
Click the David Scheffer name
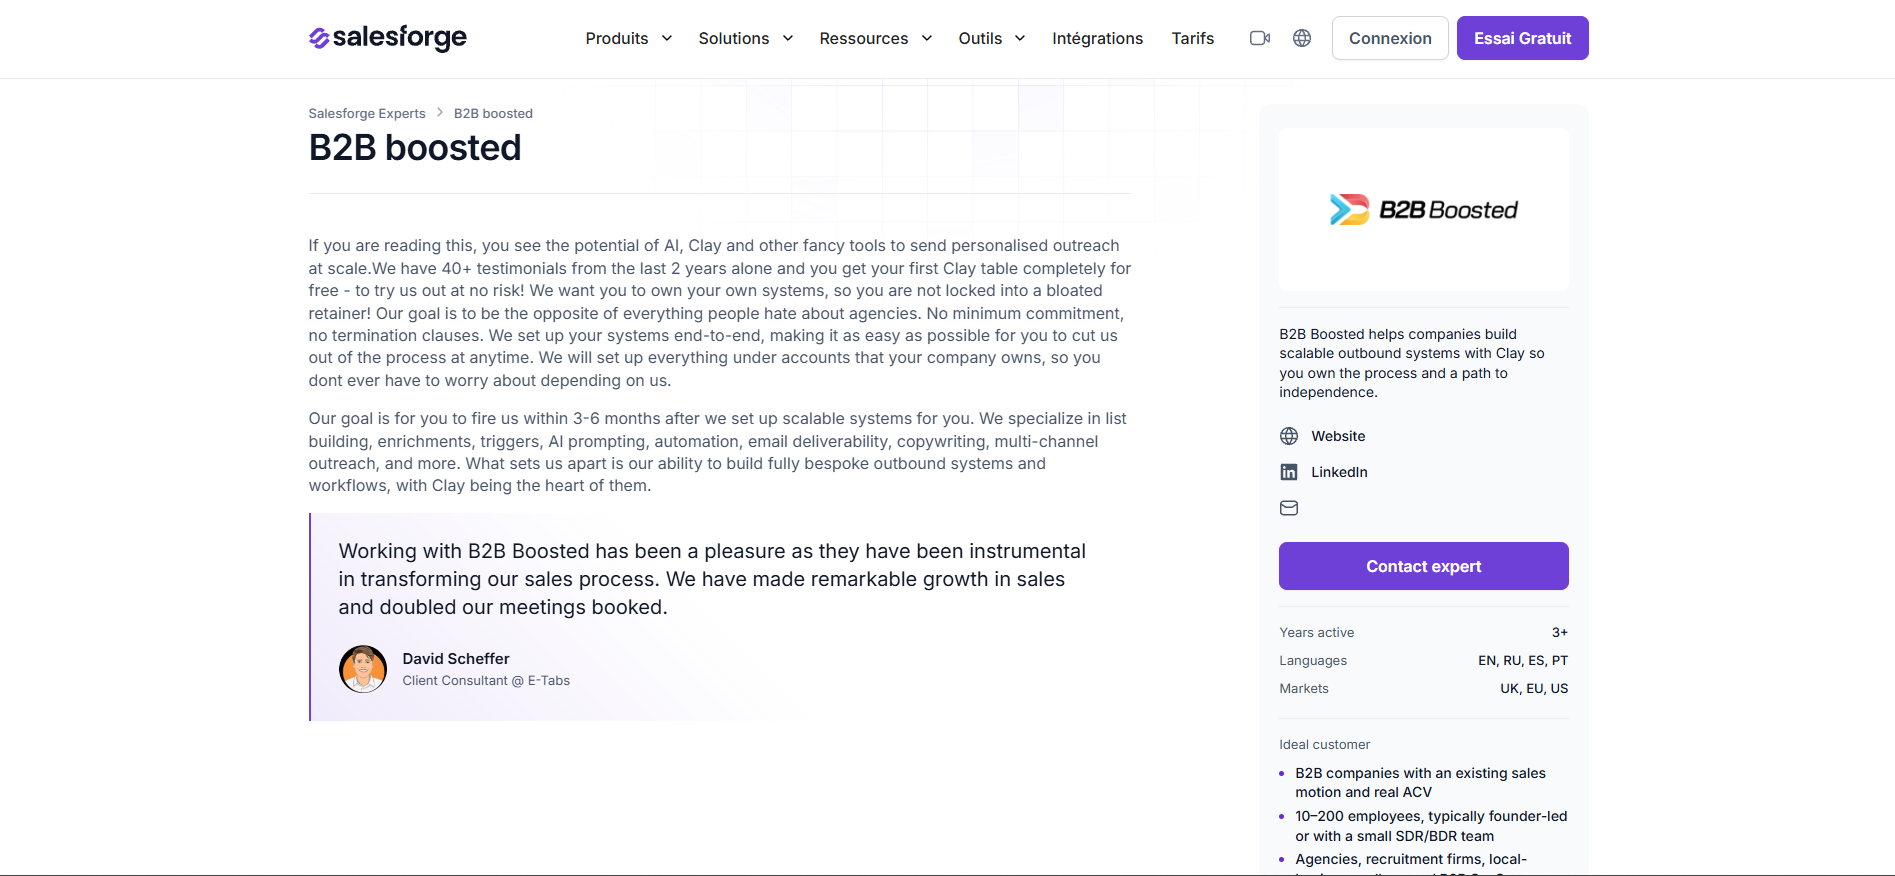(456, 658)
